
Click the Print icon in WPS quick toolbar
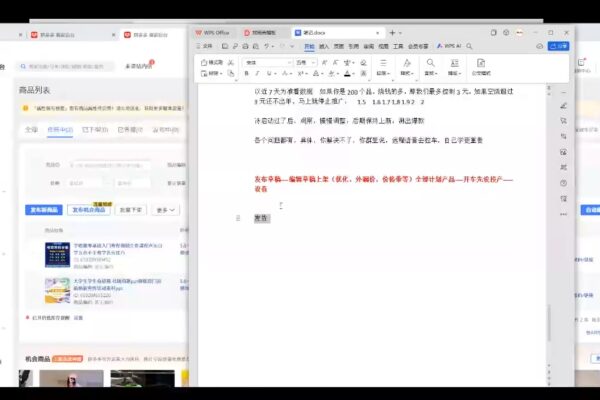(x=245, y=46)
